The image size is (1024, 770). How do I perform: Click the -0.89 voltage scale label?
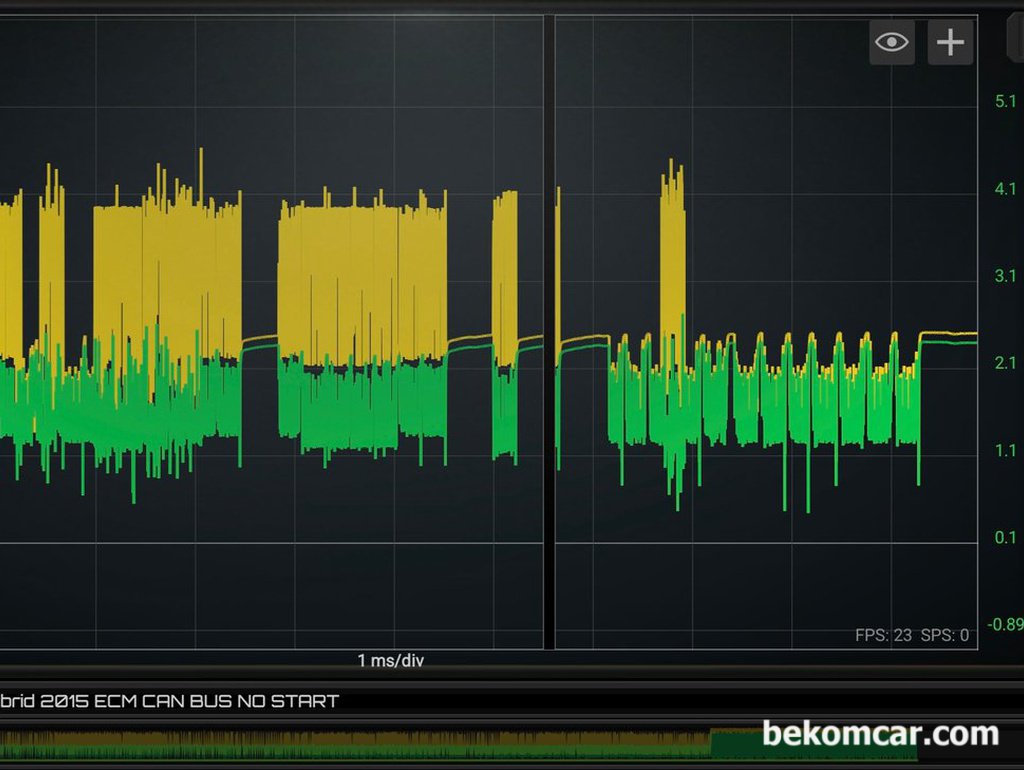click(1005, 624)
